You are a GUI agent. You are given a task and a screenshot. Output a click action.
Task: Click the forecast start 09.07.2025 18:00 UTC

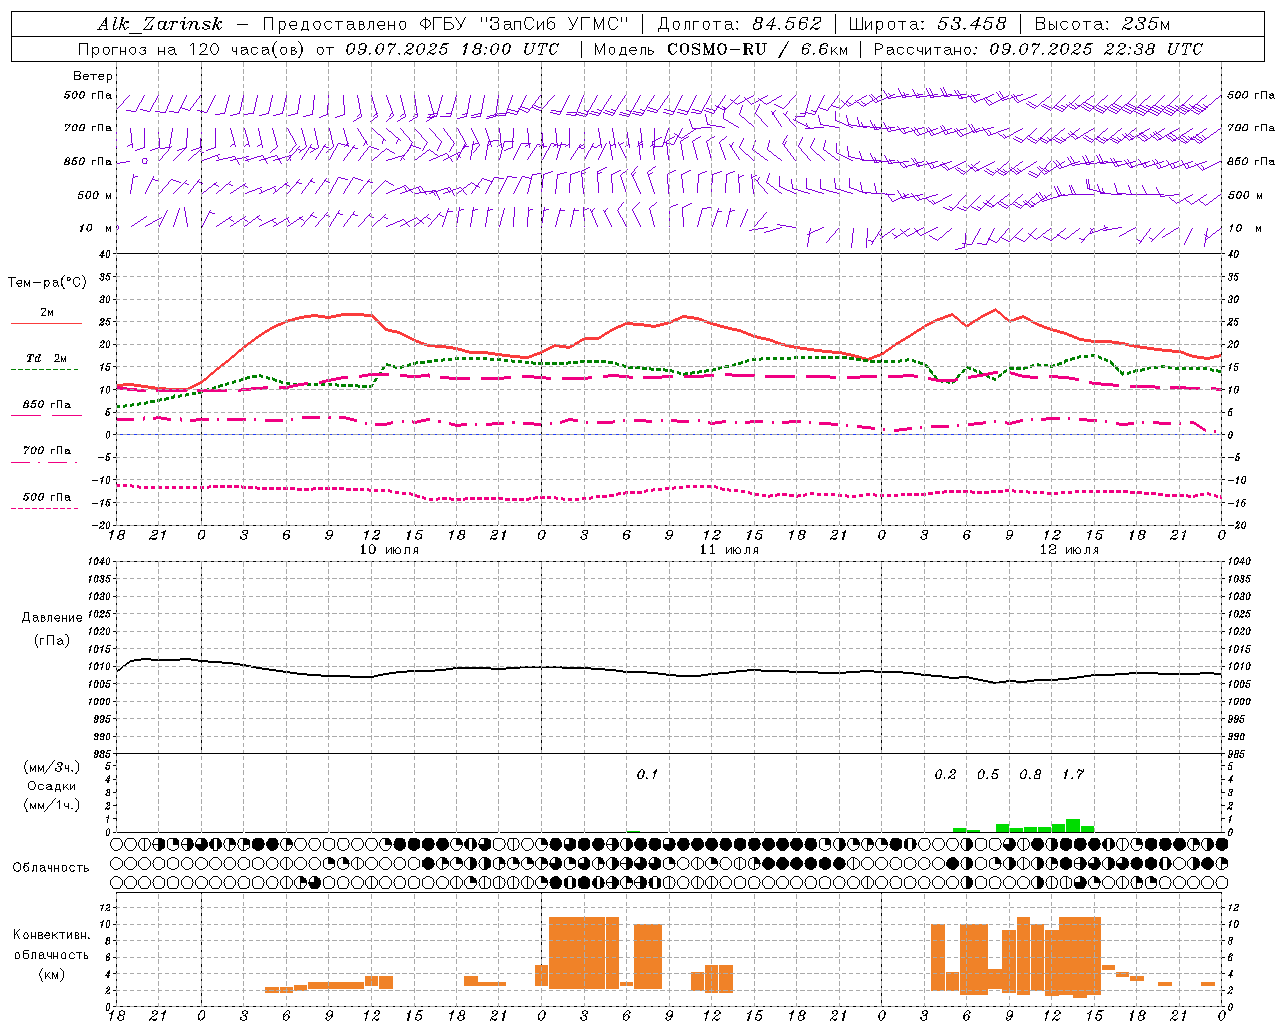pyautogui.click(x=451, y=49)
